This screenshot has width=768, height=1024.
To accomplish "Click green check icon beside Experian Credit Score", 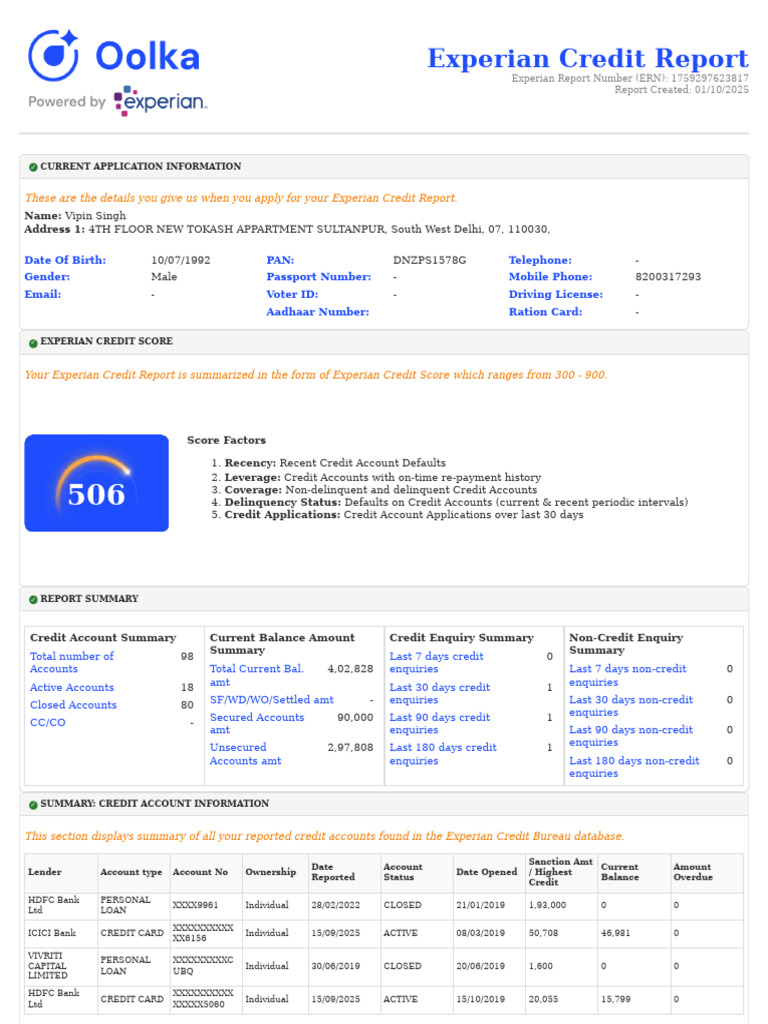I will click(33, 342).
